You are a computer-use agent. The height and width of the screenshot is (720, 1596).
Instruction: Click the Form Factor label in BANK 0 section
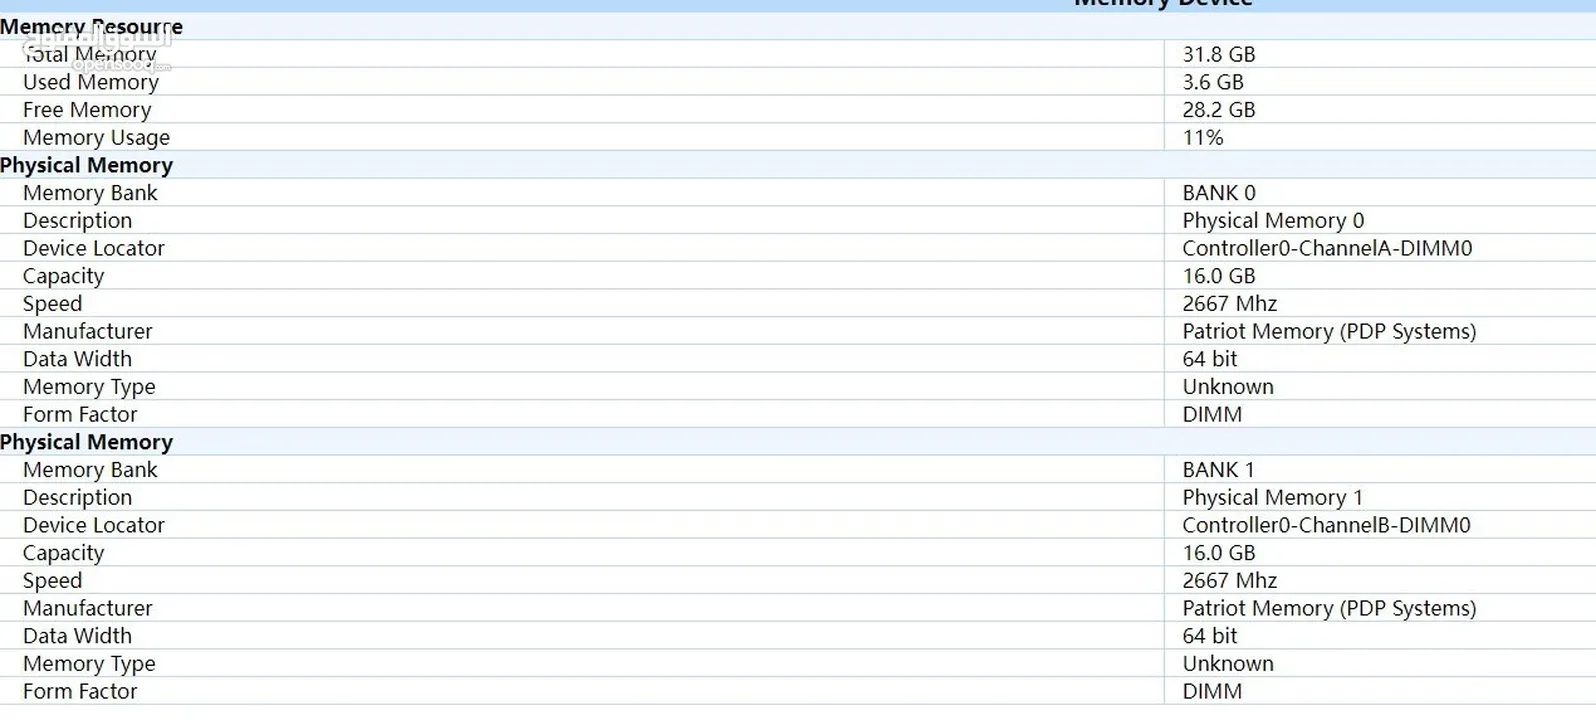tap(80, 415)
